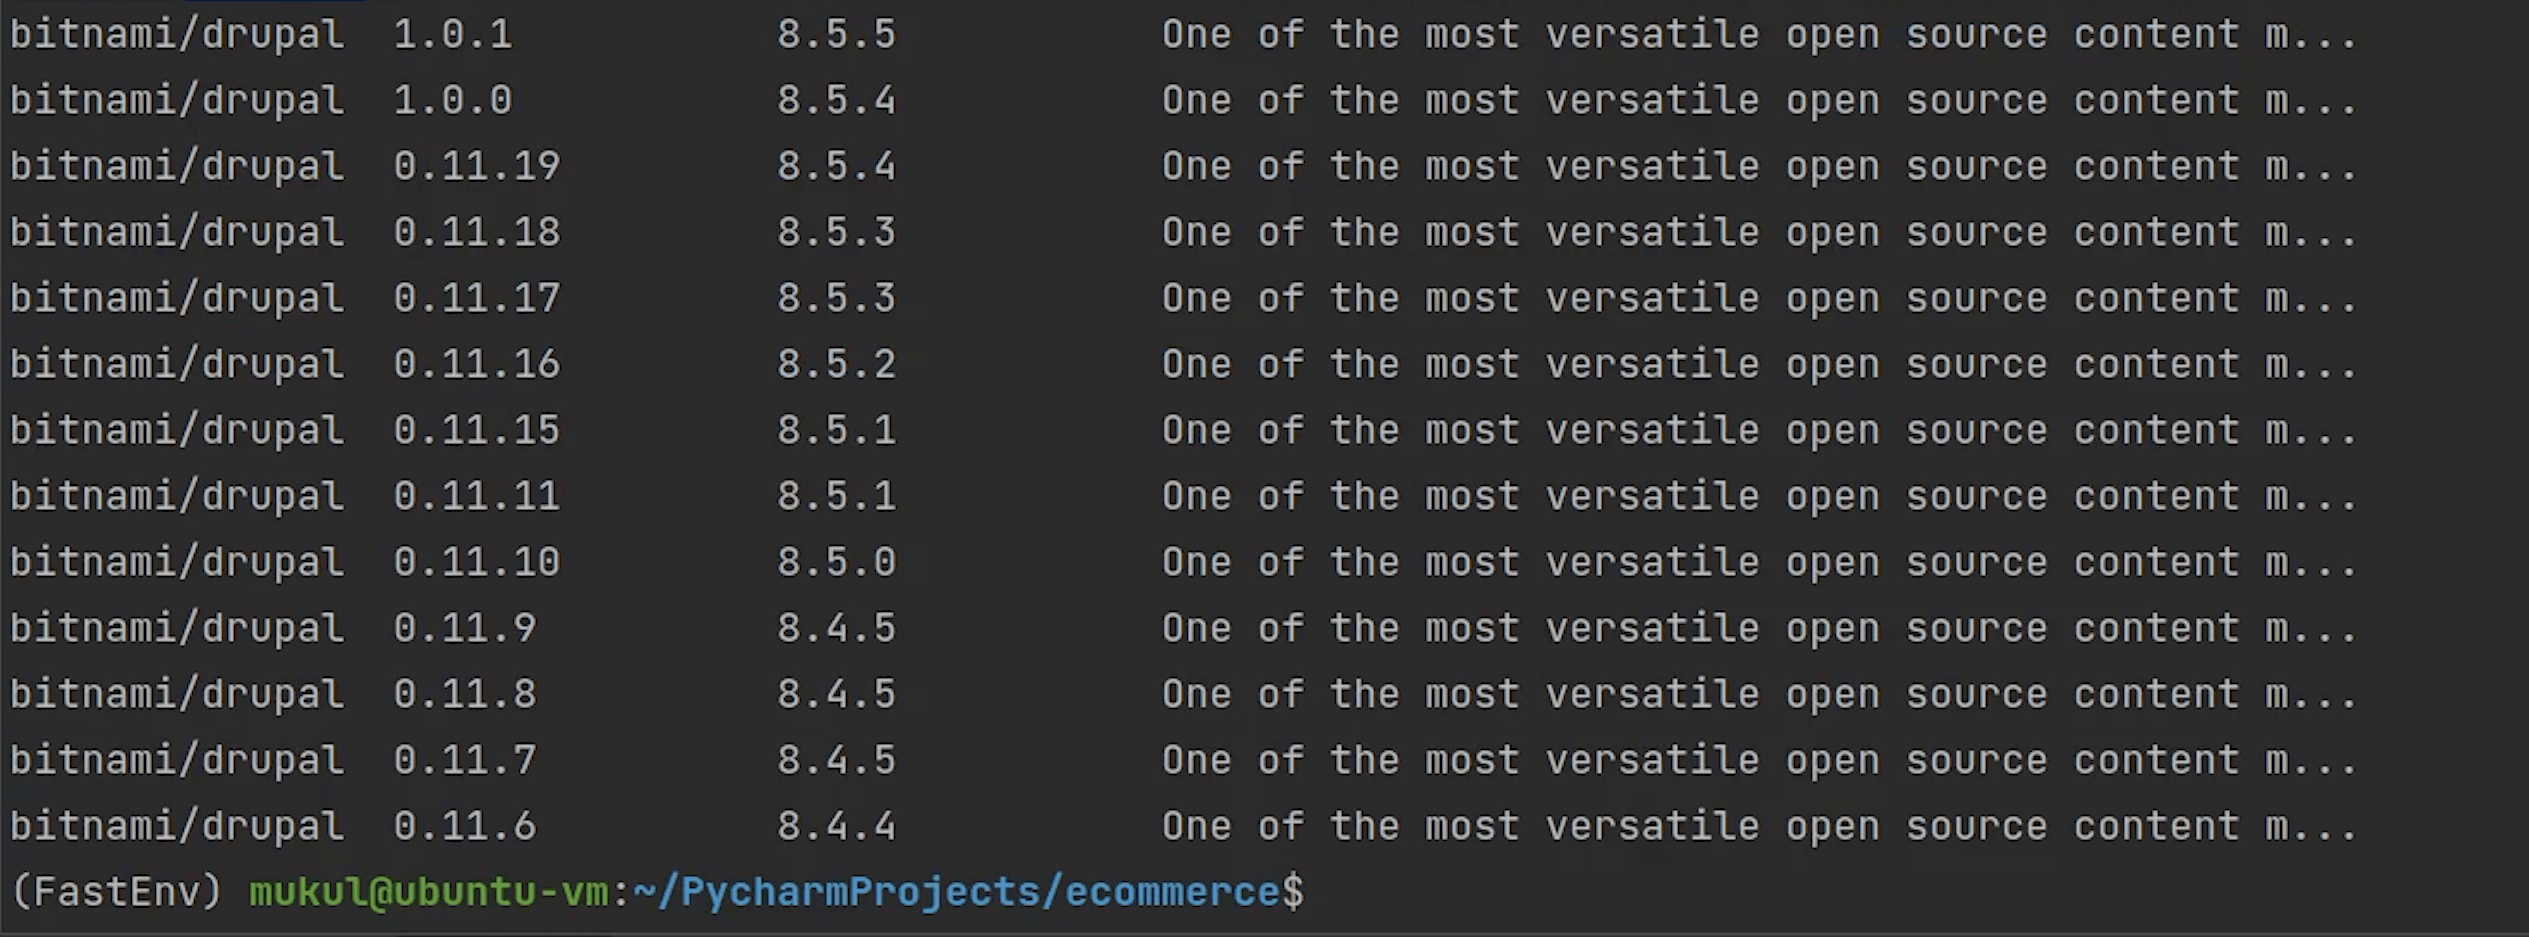Screen dimensions: 2529x937
Task: Click chart version 0.11.9 in the list
Action: (x=464, y=629)
